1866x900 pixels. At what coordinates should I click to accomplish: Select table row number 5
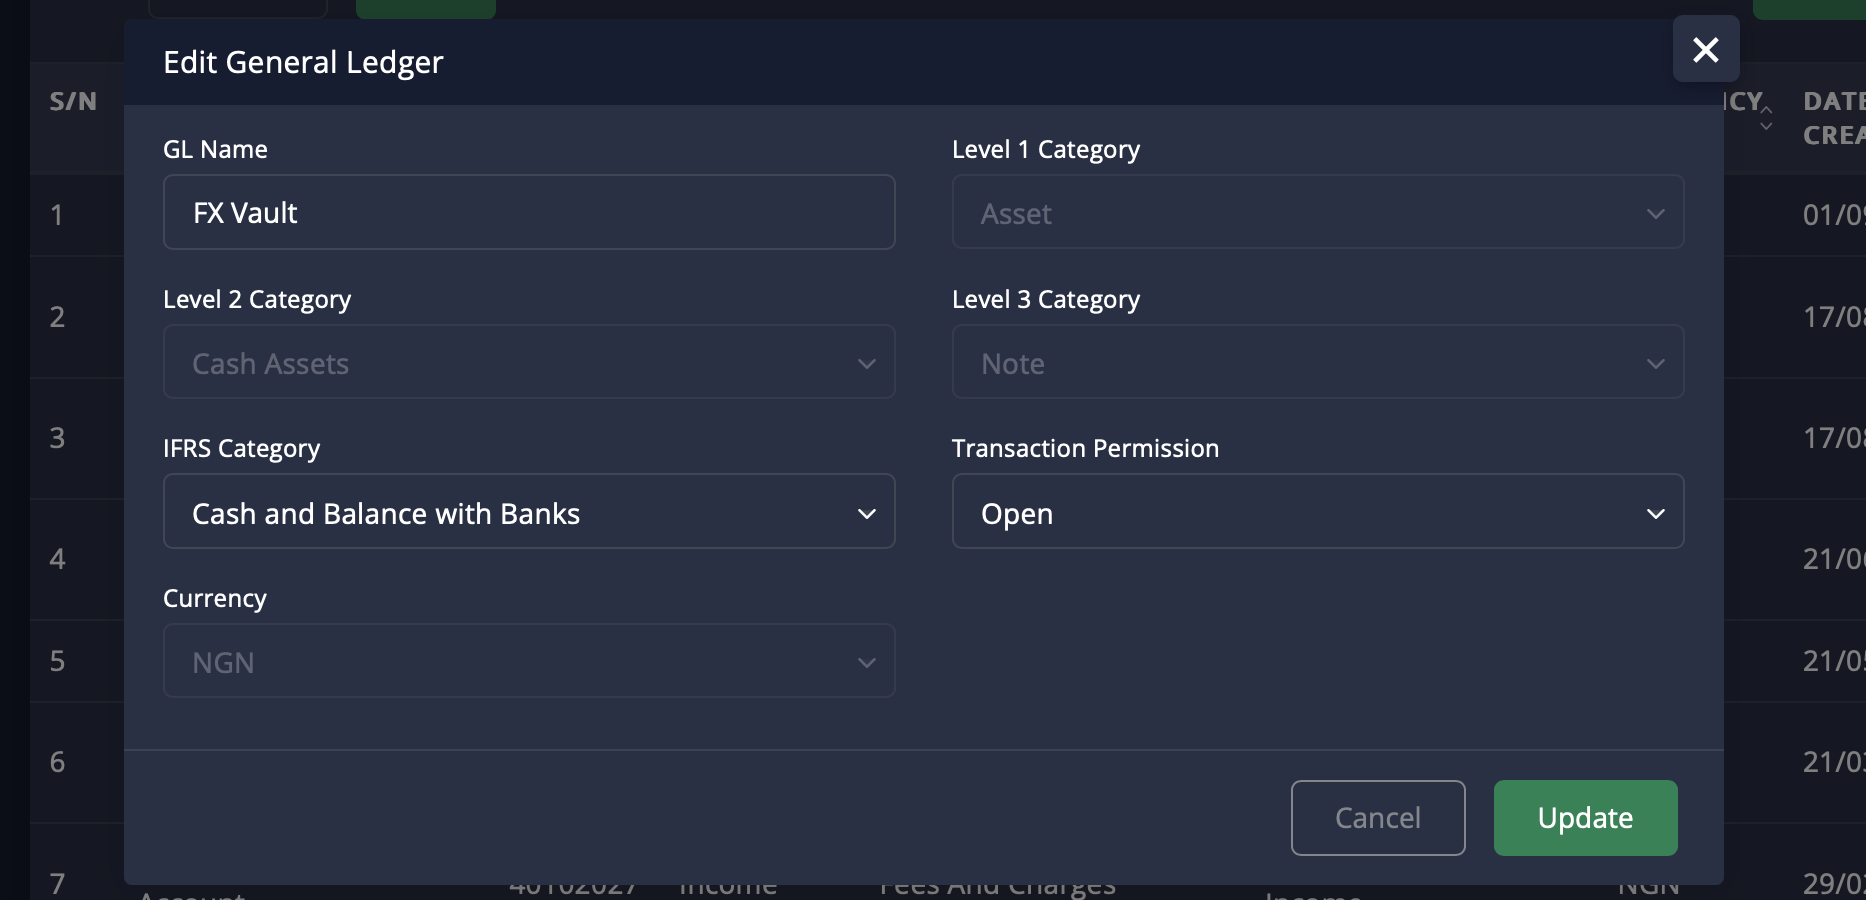(57, 661)
